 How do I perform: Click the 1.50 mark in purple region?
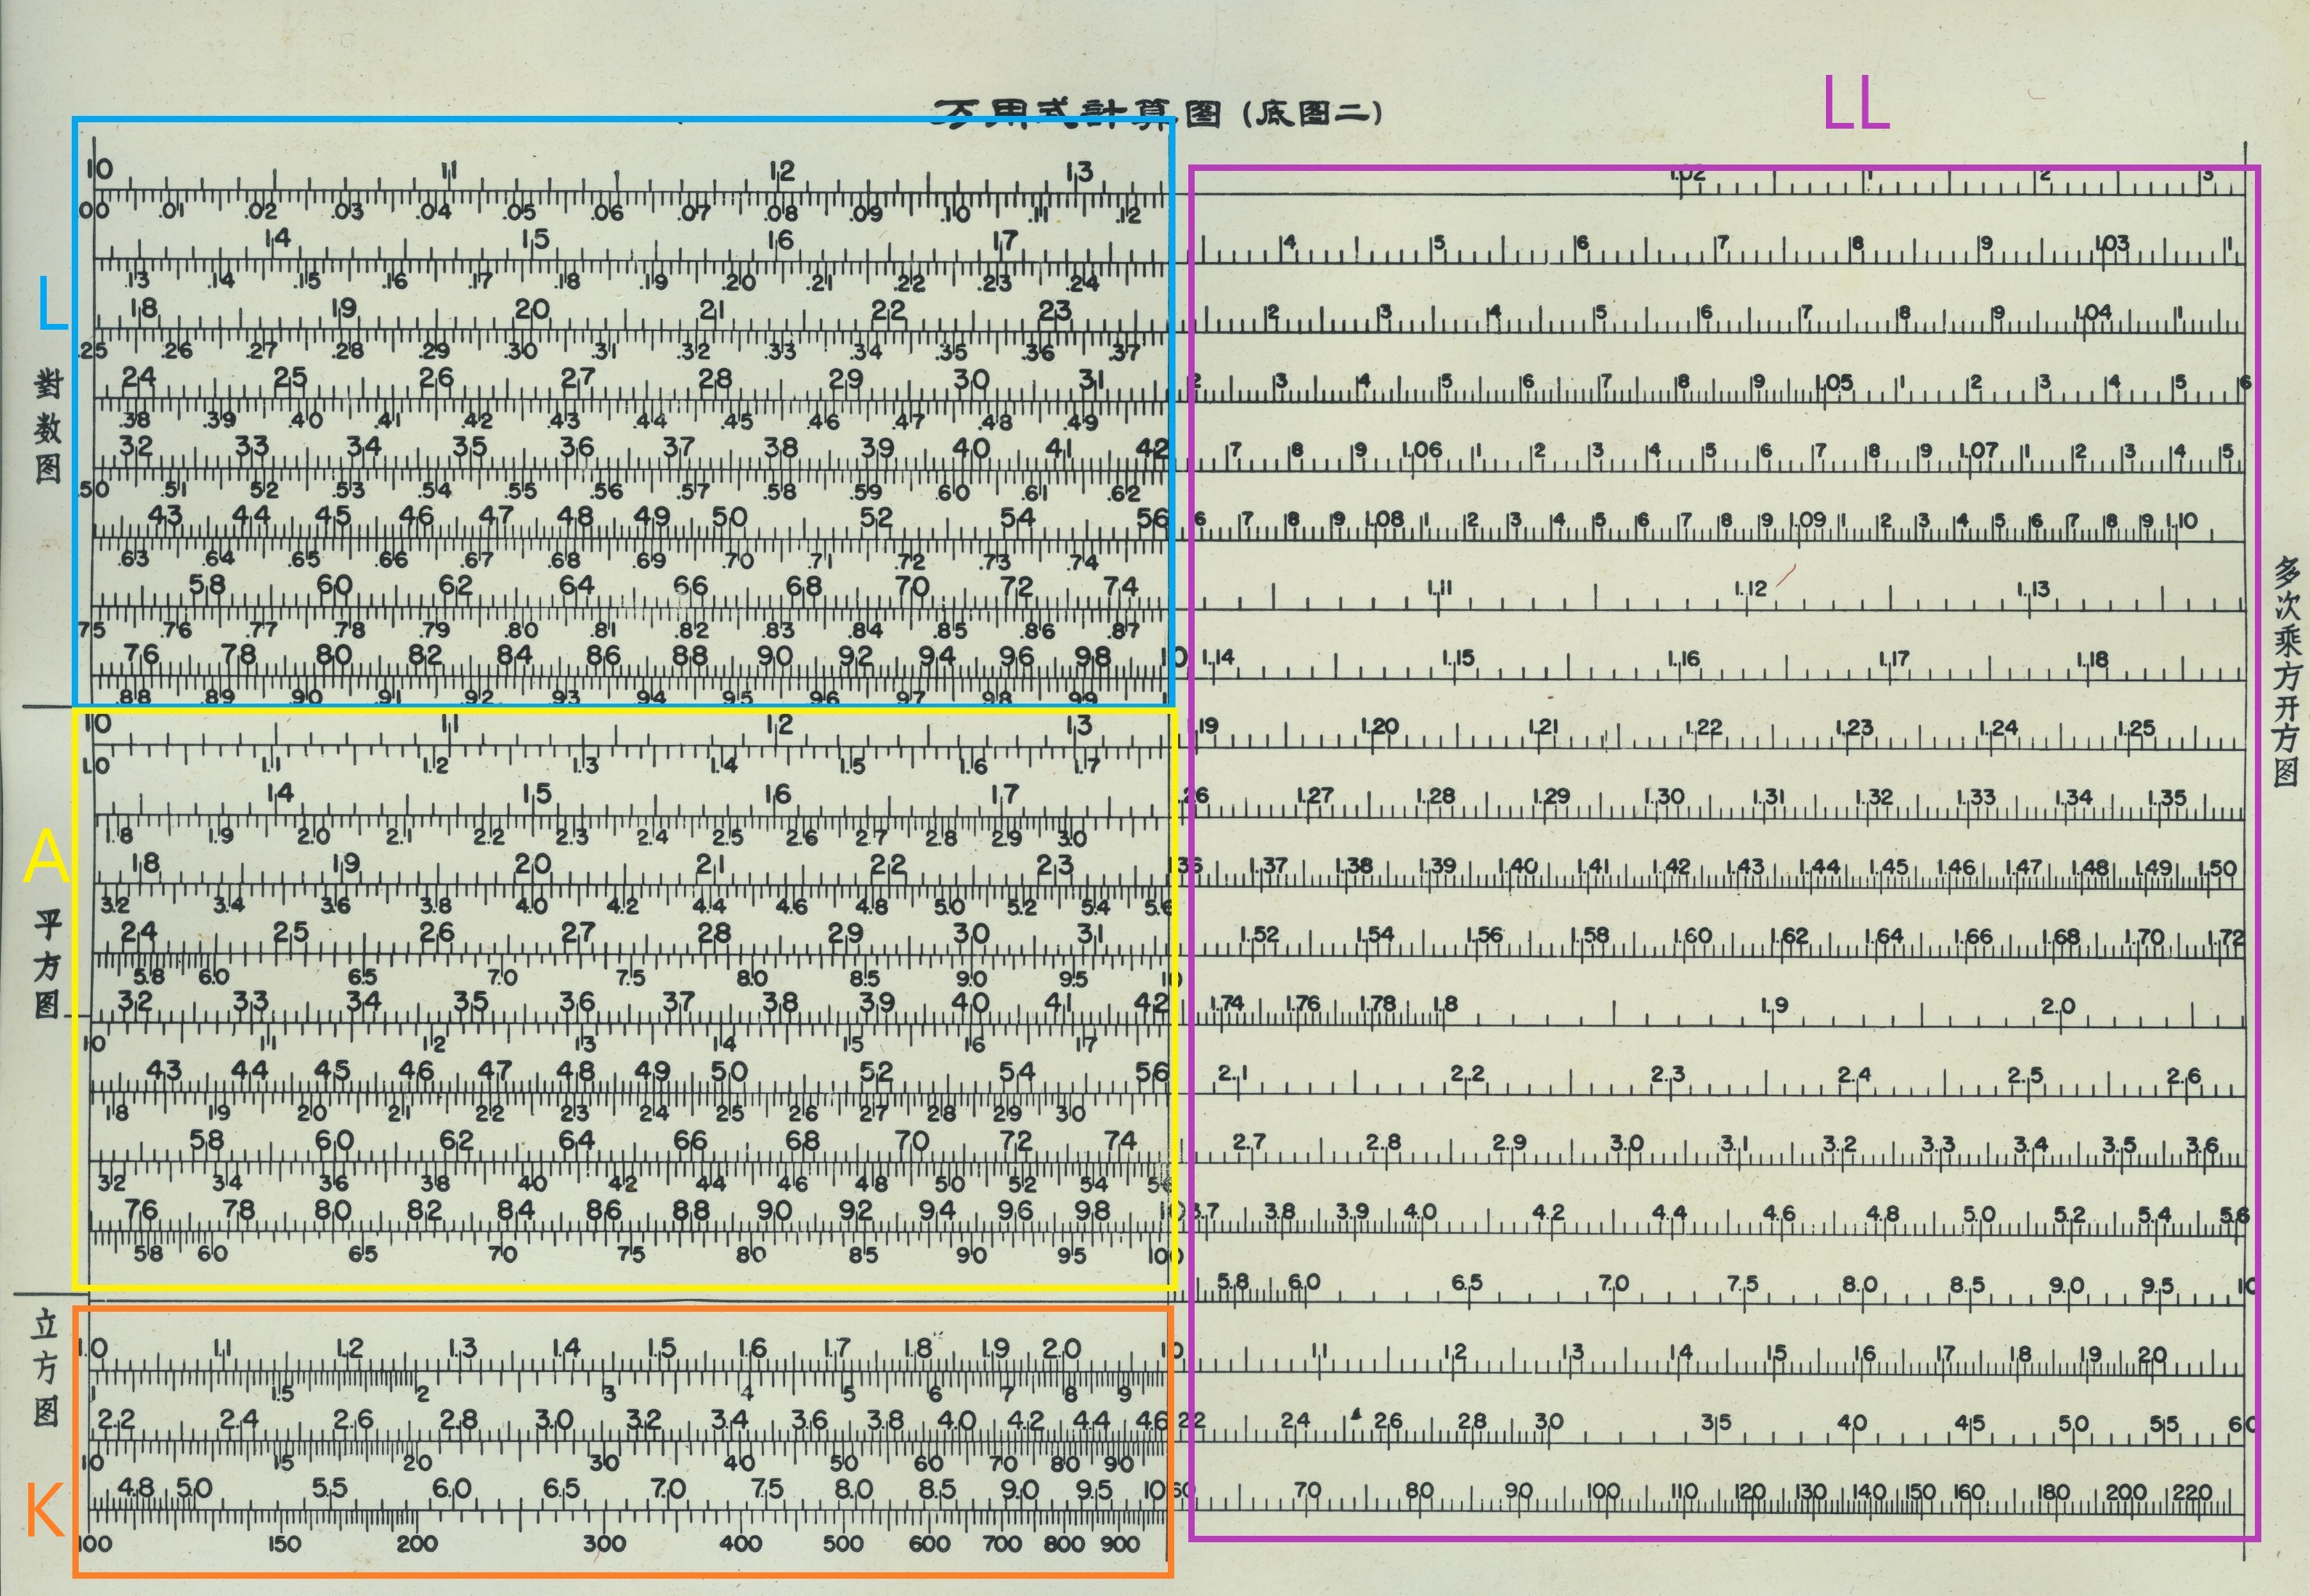[x=2217, y=868]
